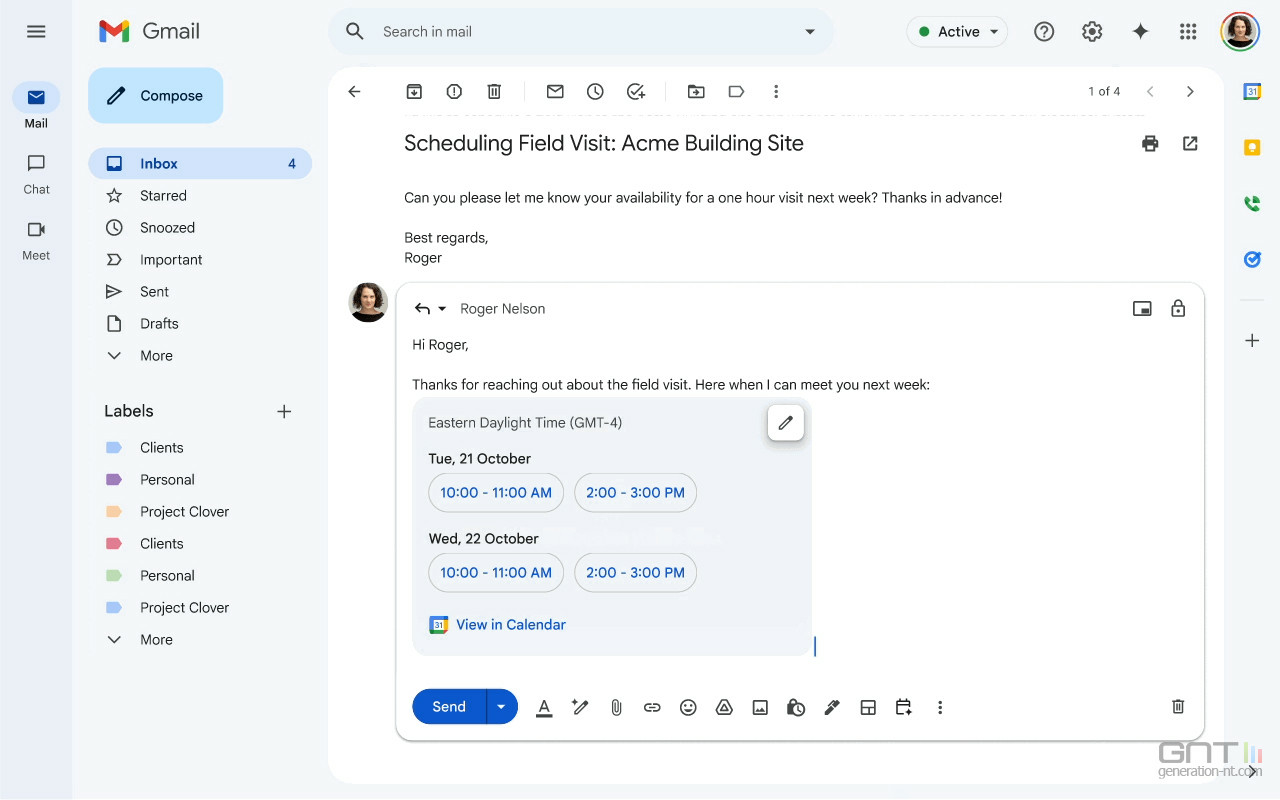Image resolution: width=1280 pixels, height=800 pixels.
Task: Open the Starred folder
Action: (x=163, y=196)
